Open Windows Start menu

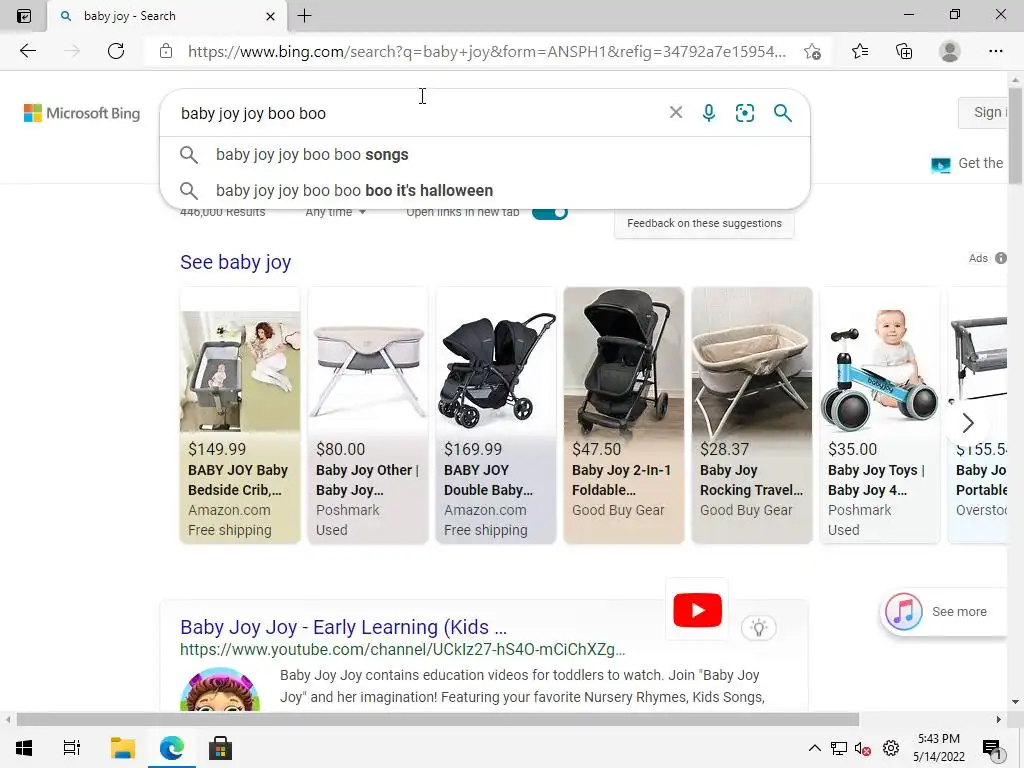pyautogui.click(x=24, y=748)
